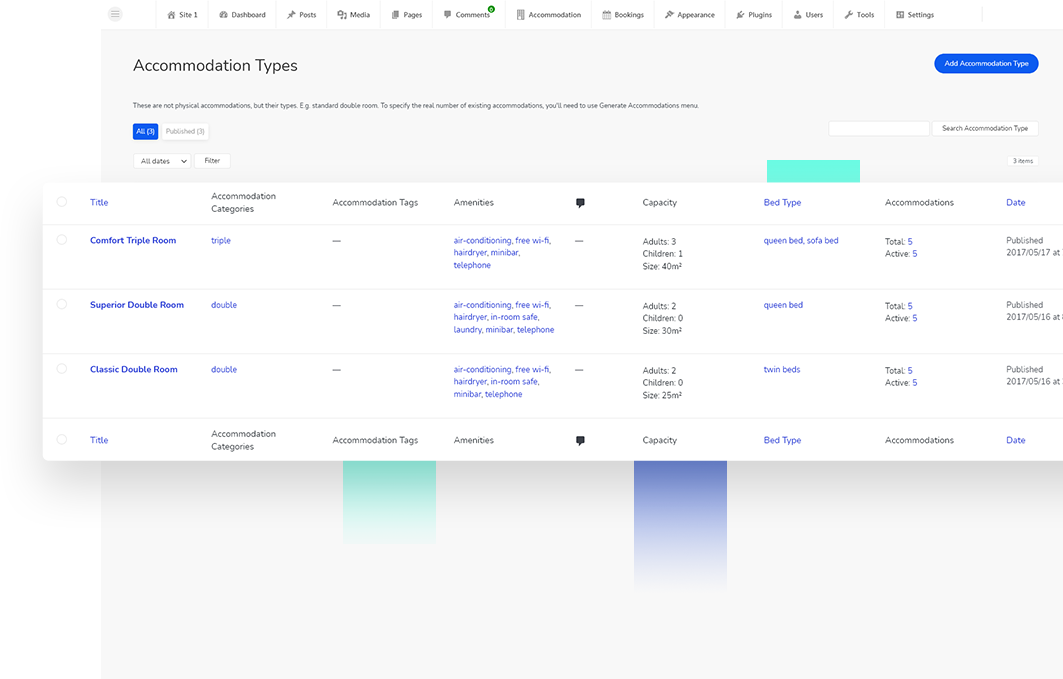Open the Plugins menu icon
1063x679 pixels.
click(x=739, y=15)
